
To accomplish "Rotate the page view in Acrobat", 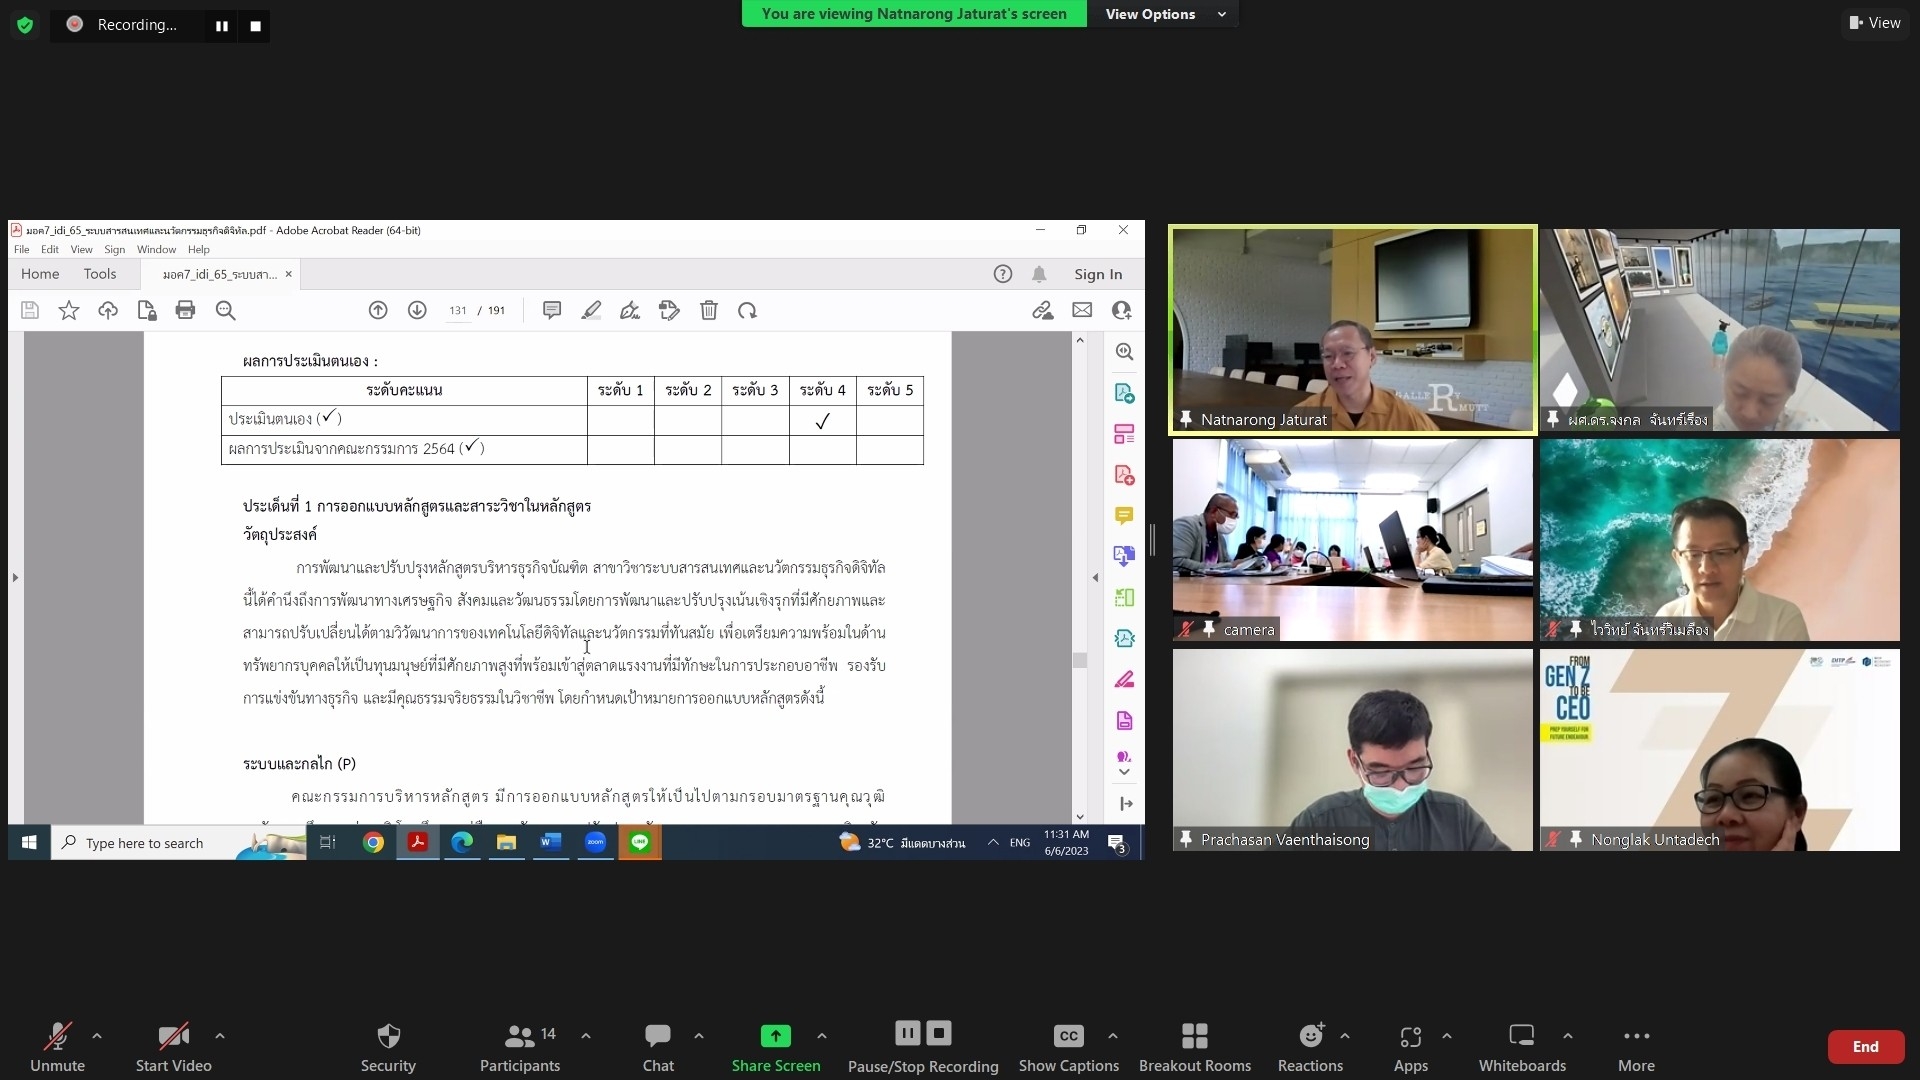I will [x=747, y=311].
